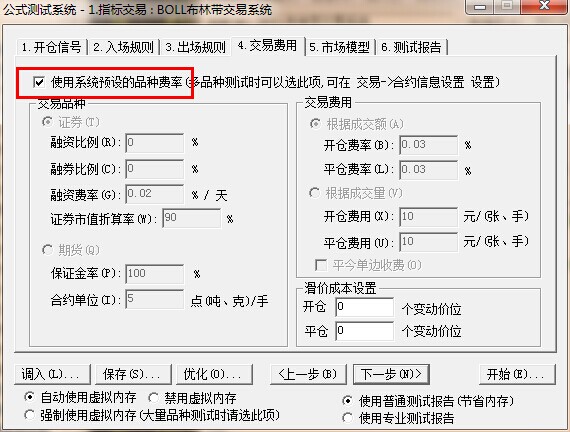Select 自动使用虚拟内存 radio option
This screenshot has width=570, height=432.
coord(29,397)
